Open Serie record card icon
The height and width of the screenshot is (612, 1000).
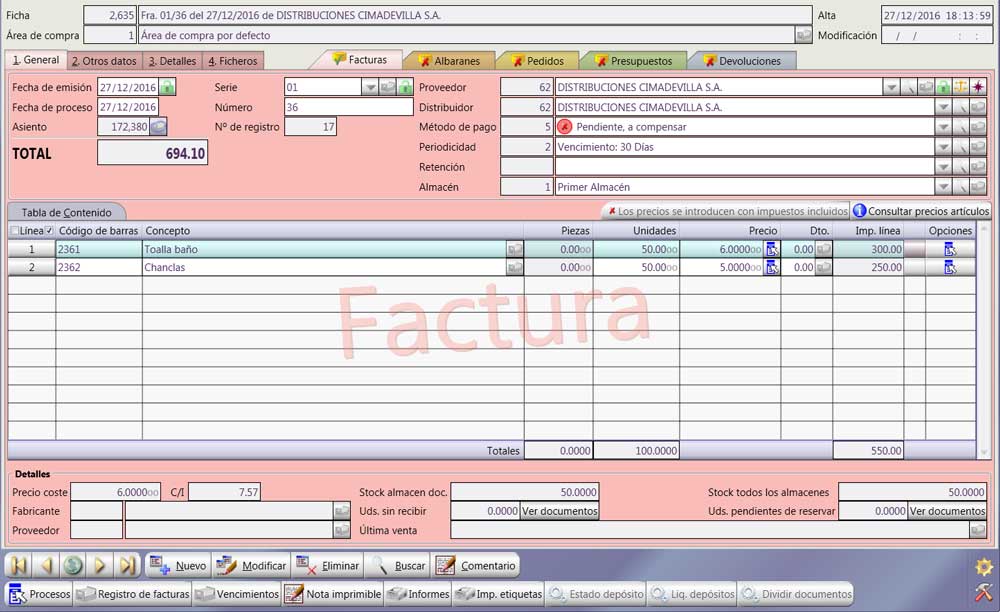pyautogui.click(x=388, y=87)
